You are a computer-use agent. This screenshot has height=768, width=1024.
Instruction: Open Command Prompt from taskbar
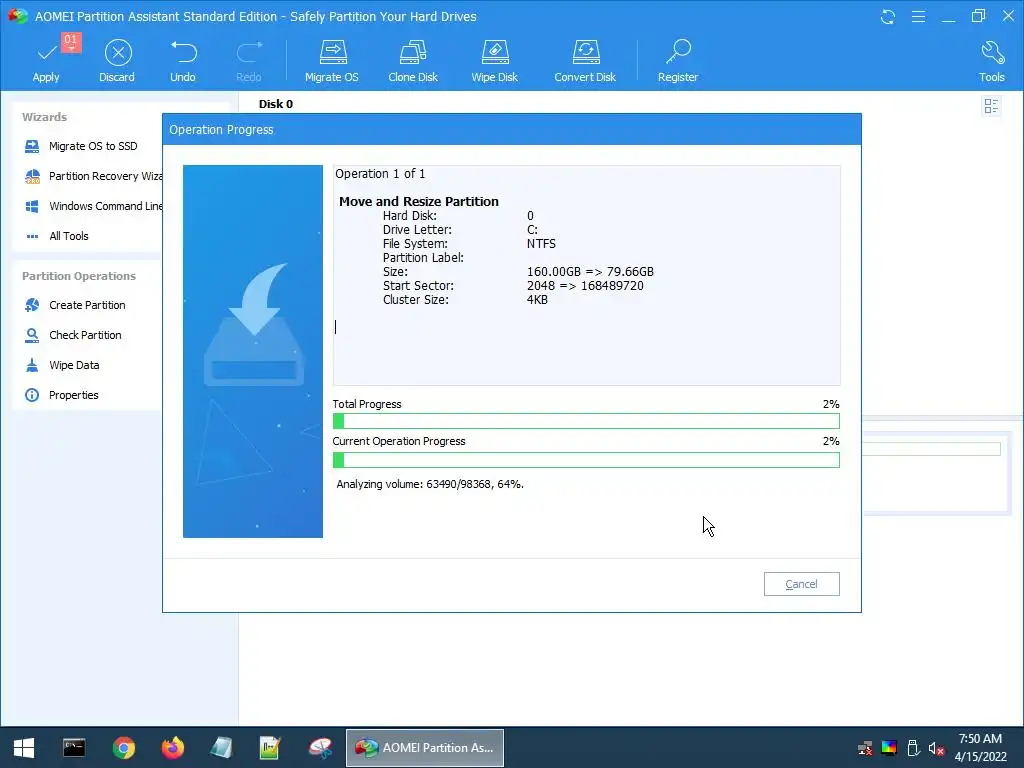74,748
